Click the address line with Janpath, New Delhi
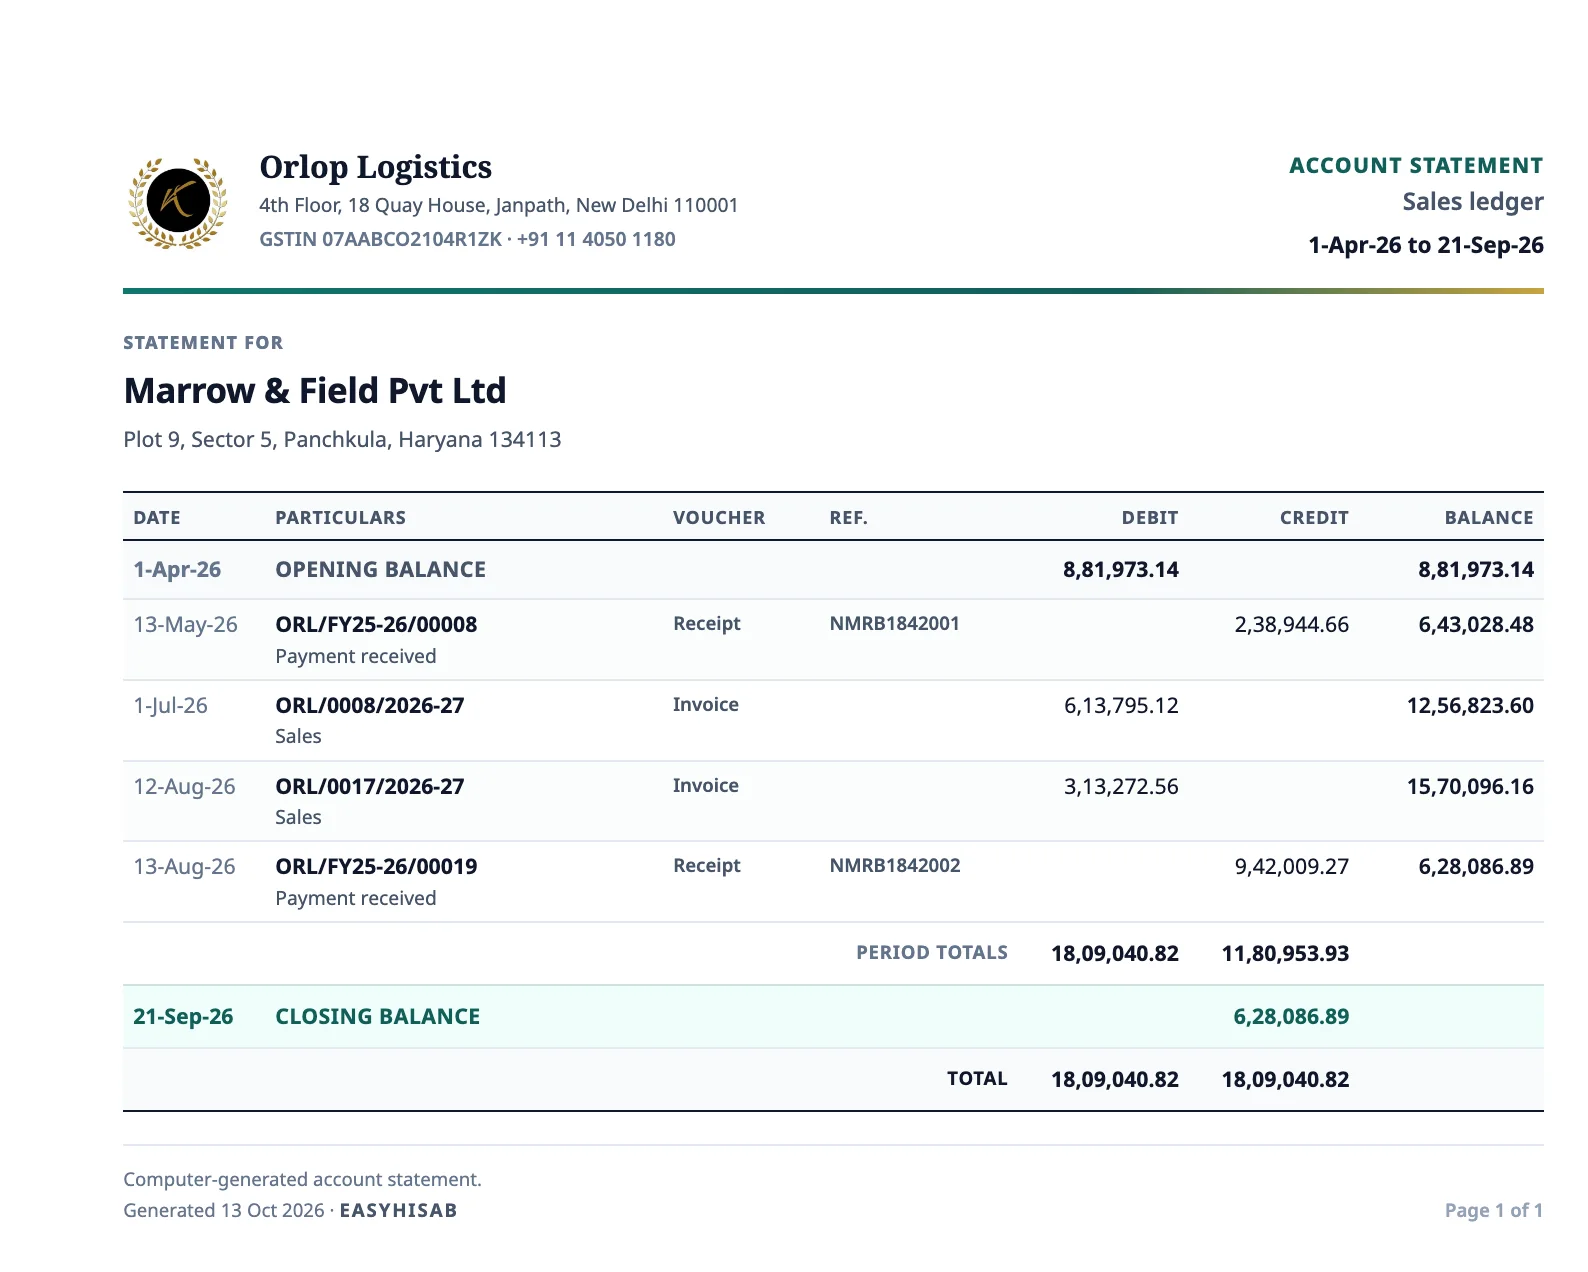The width and height of the screenshot is (1588, 1272). click(x=498, y=205)
